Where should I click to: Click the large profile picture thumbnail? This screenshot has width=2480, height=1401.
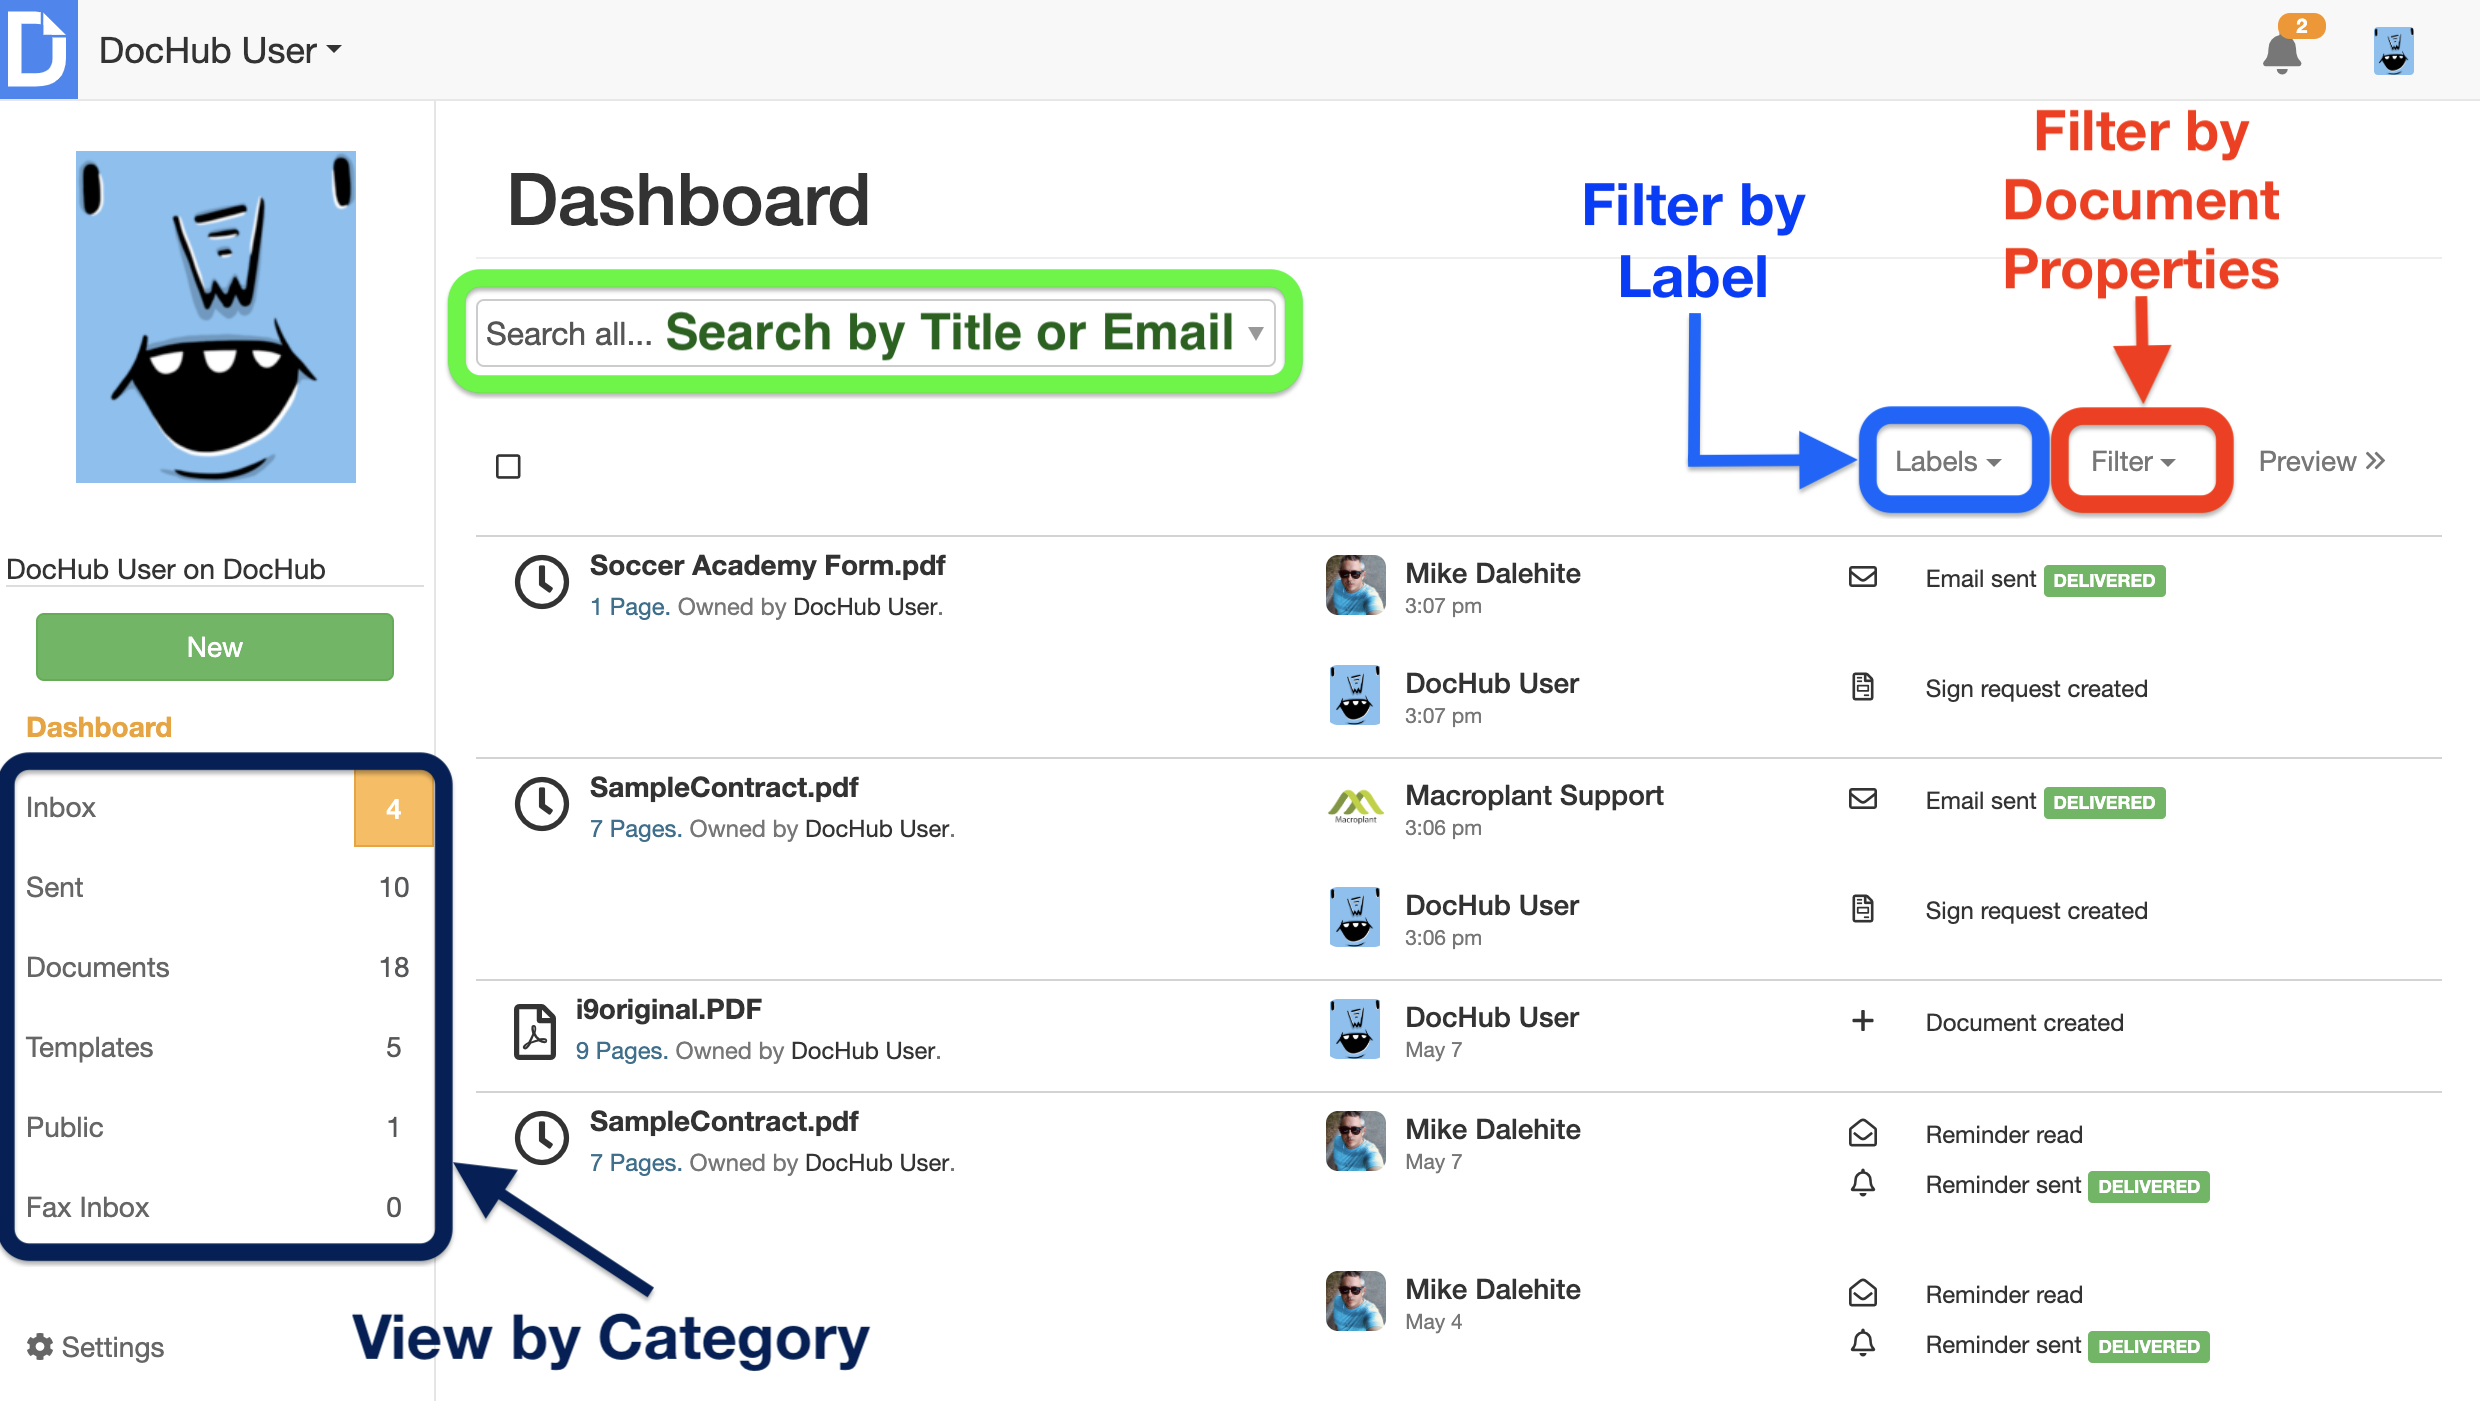point(216,317)
